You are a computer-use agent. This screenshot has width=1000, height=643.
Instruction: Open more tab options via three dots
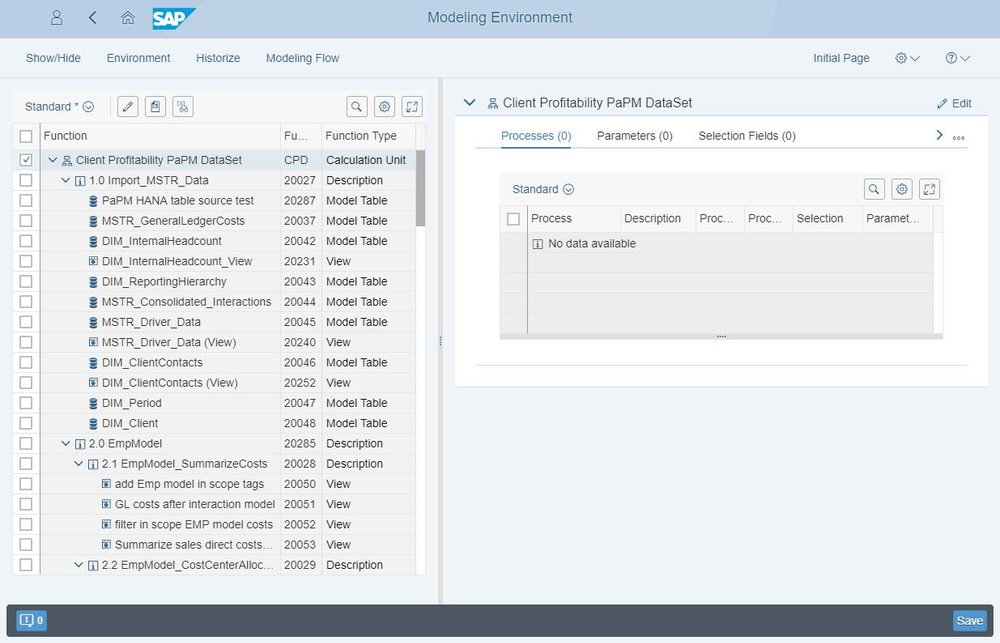point(959,138)
